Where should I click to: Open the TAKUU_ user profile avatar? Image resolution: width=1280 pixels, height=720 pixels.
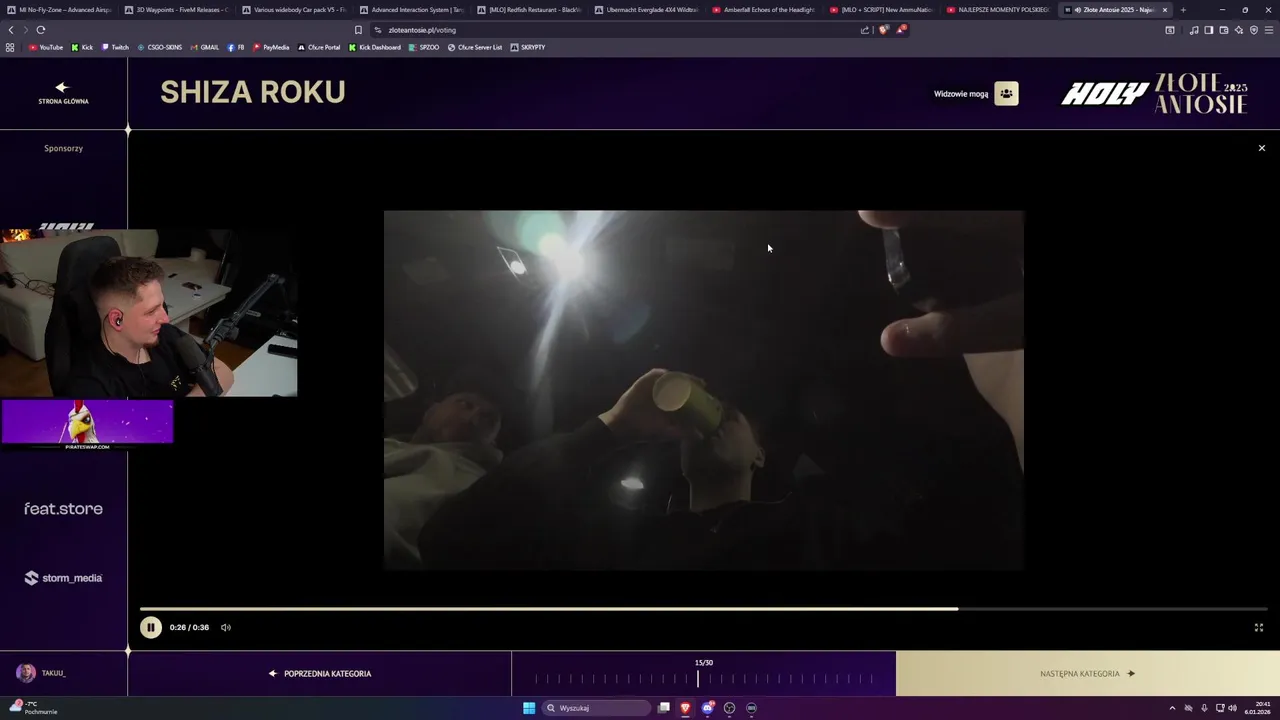point(26,673)
